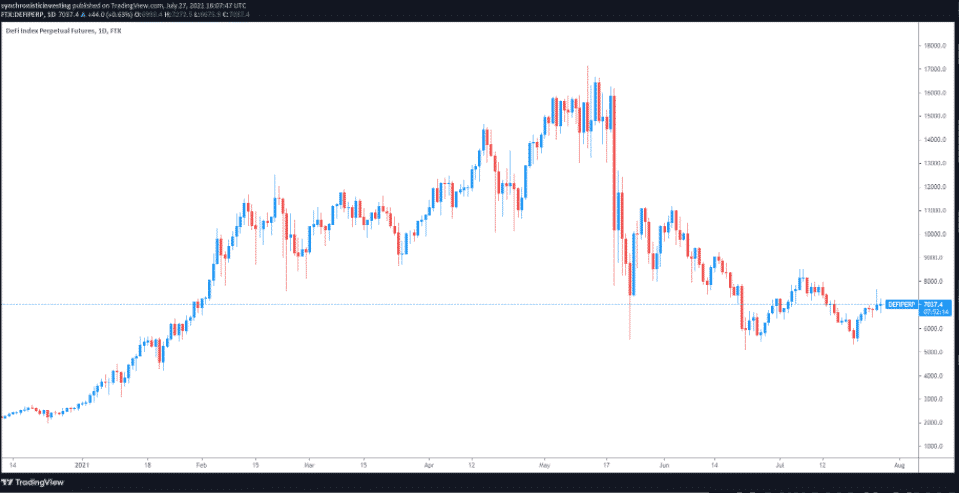Click the May label on time axis
Viewport: 959px width, 493px height.
[x=544, y=465]
